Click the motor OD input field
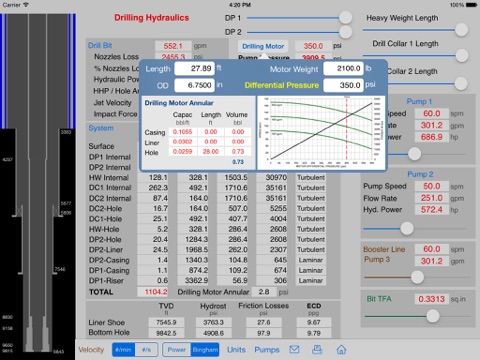Viewport: 480px width, 360px height. coord(195,85)
